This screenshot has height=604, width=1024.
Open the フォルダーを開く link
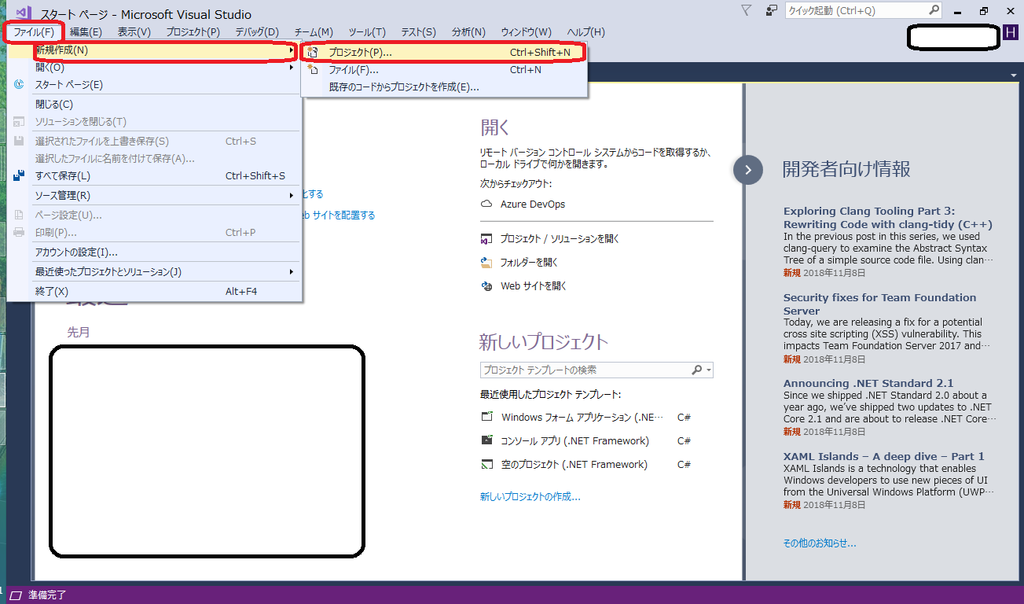coord(529,262)
